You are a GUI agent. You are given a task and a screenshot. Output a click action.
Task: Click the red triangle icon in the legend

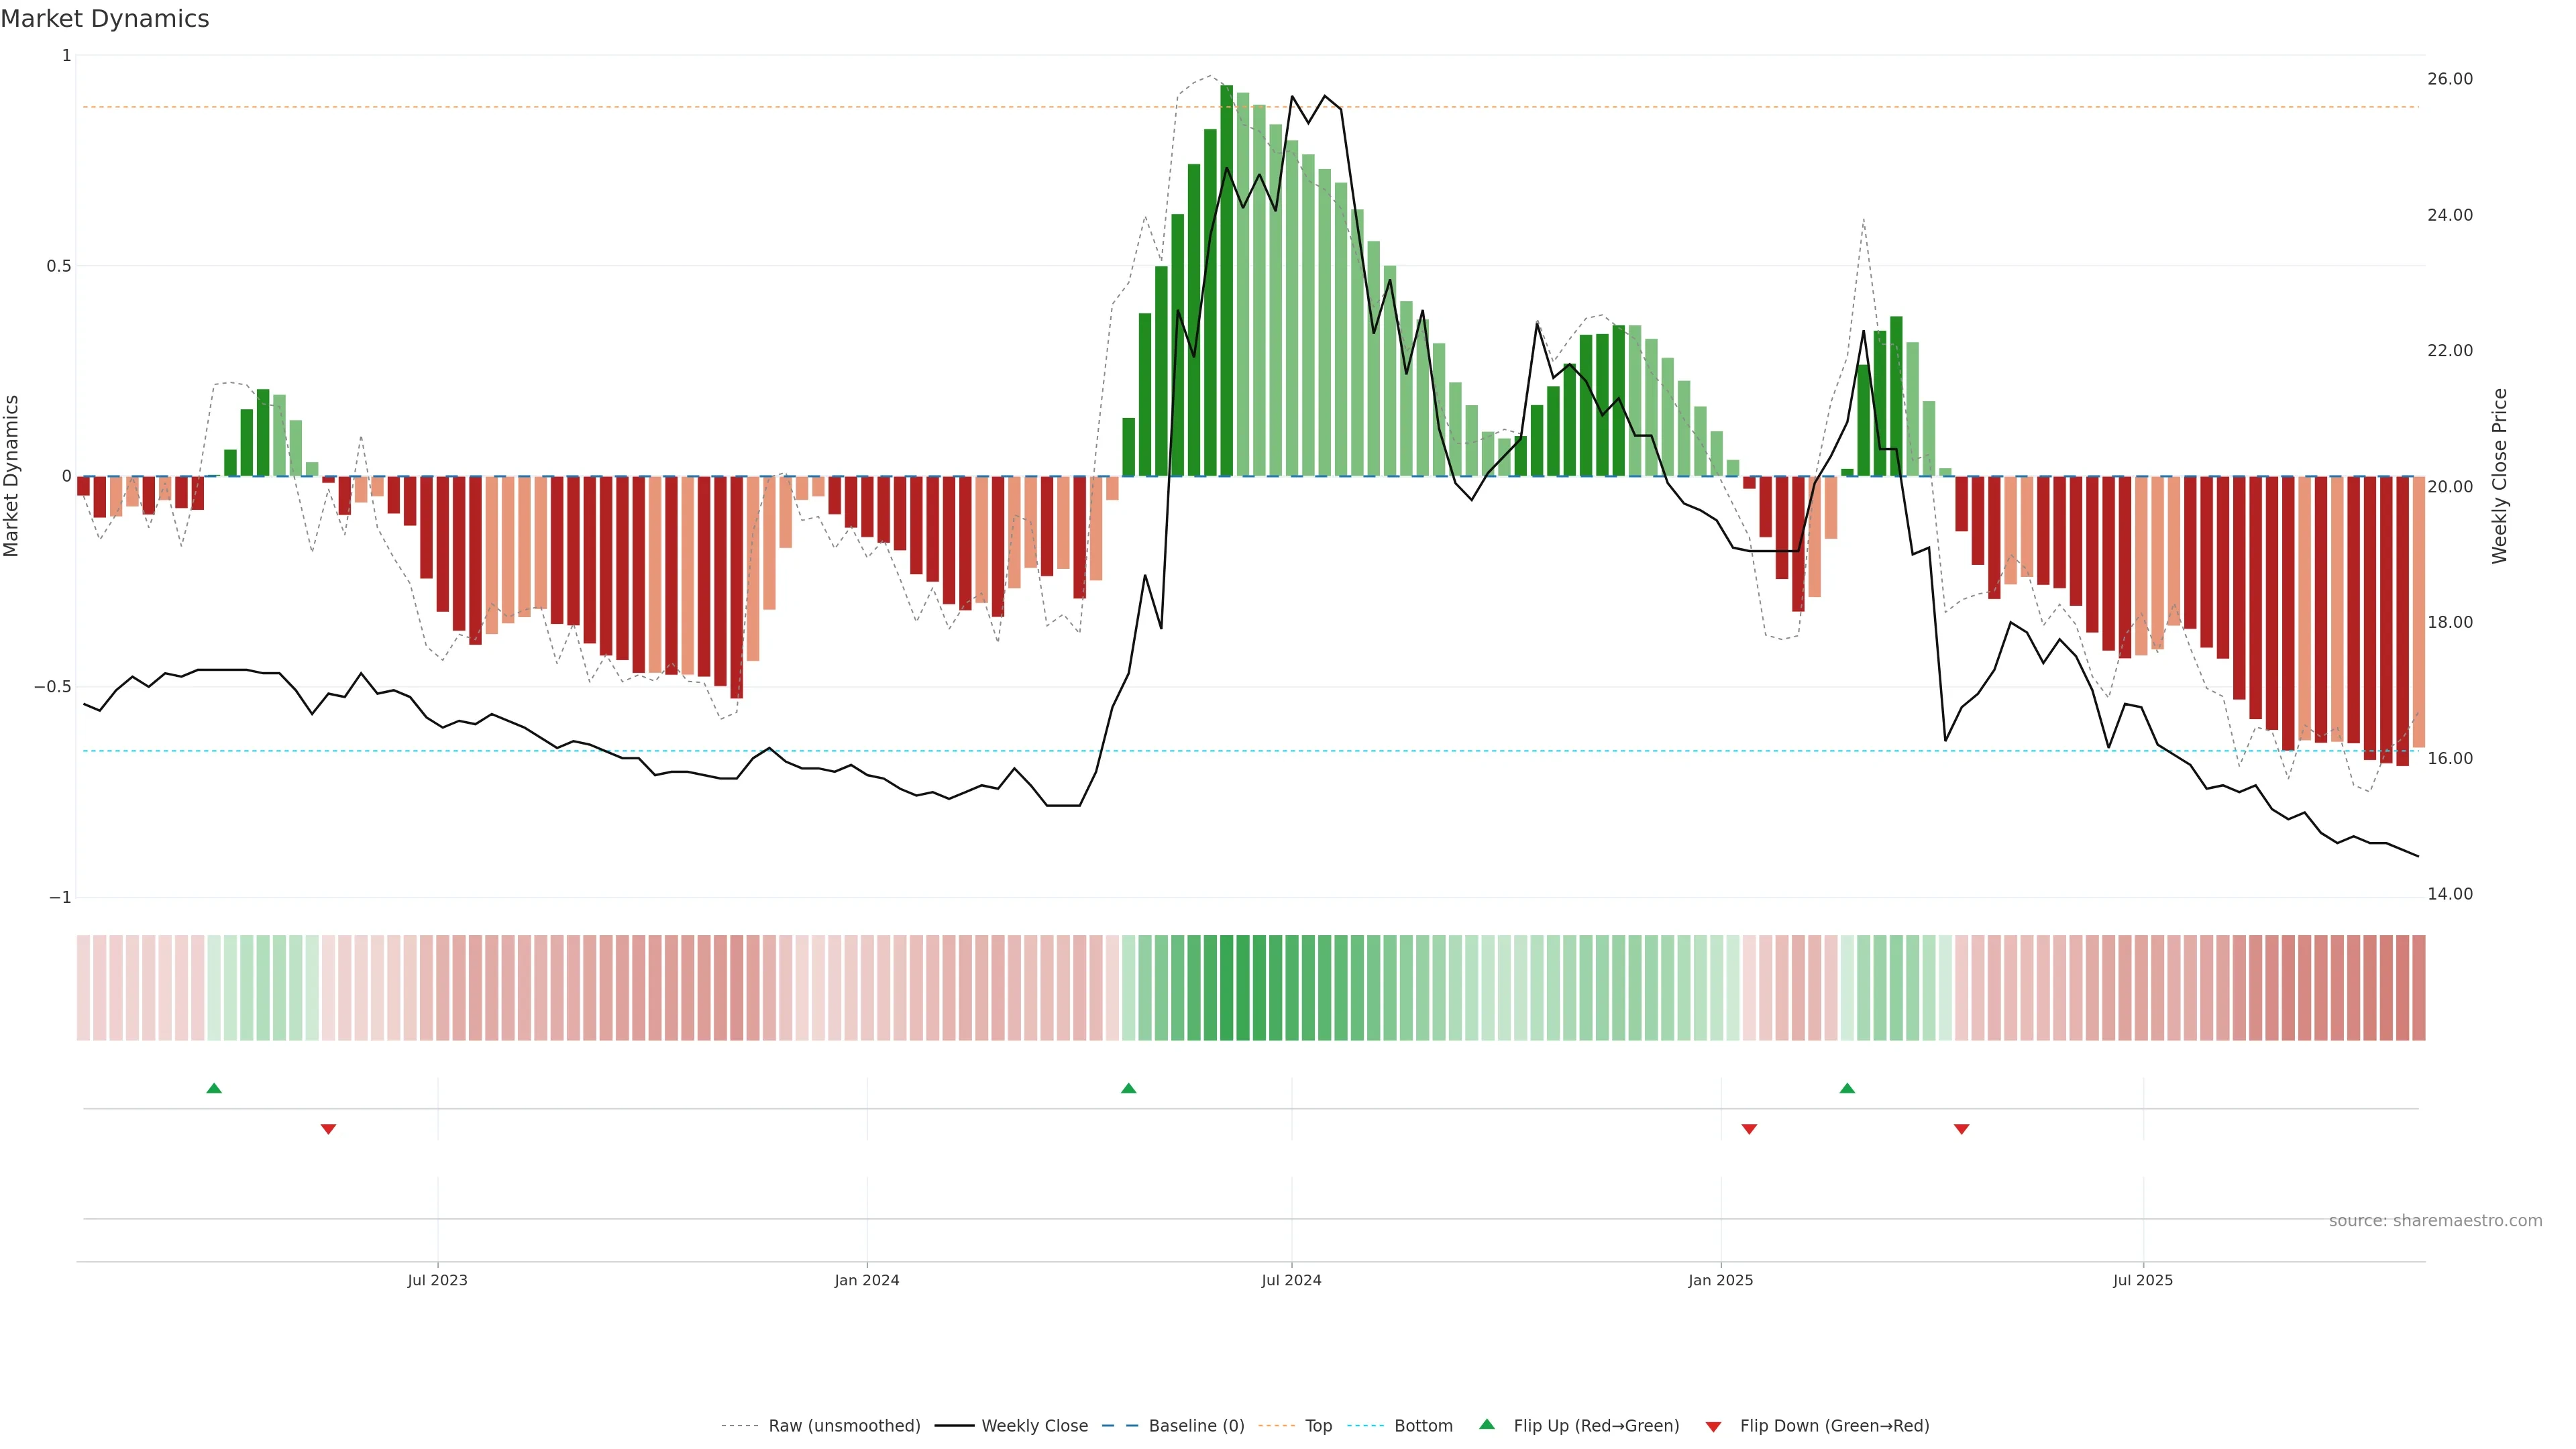coord(1713,1427)
